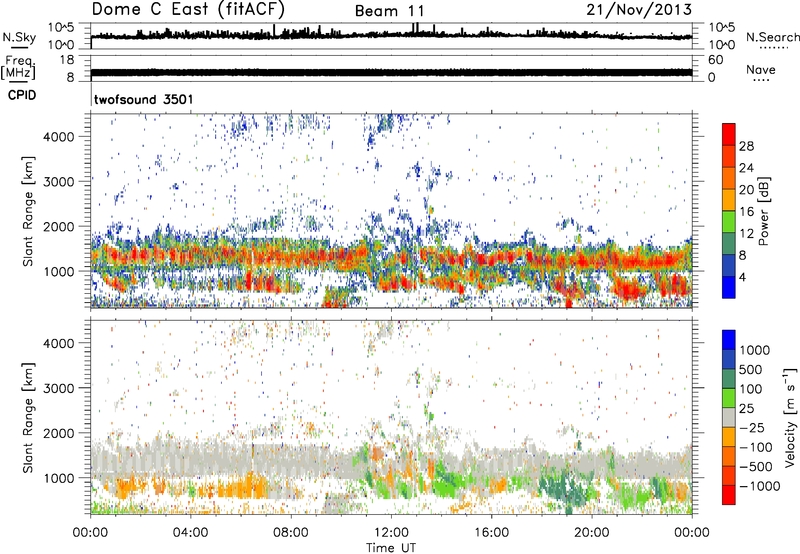Click the 'twofsound 3501' control program text
The image size is (800, 554).
pos(144,99)
